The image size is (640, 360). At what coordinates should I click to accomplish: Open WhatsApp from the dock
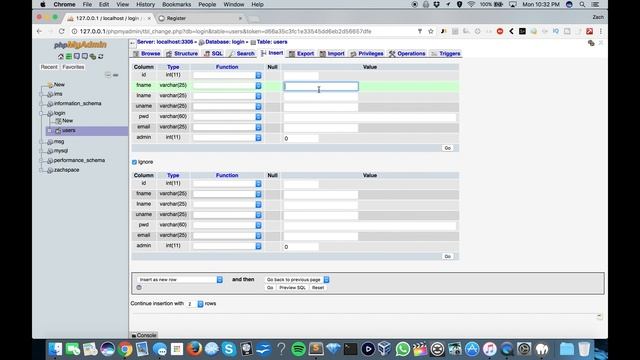click(402, 349)
